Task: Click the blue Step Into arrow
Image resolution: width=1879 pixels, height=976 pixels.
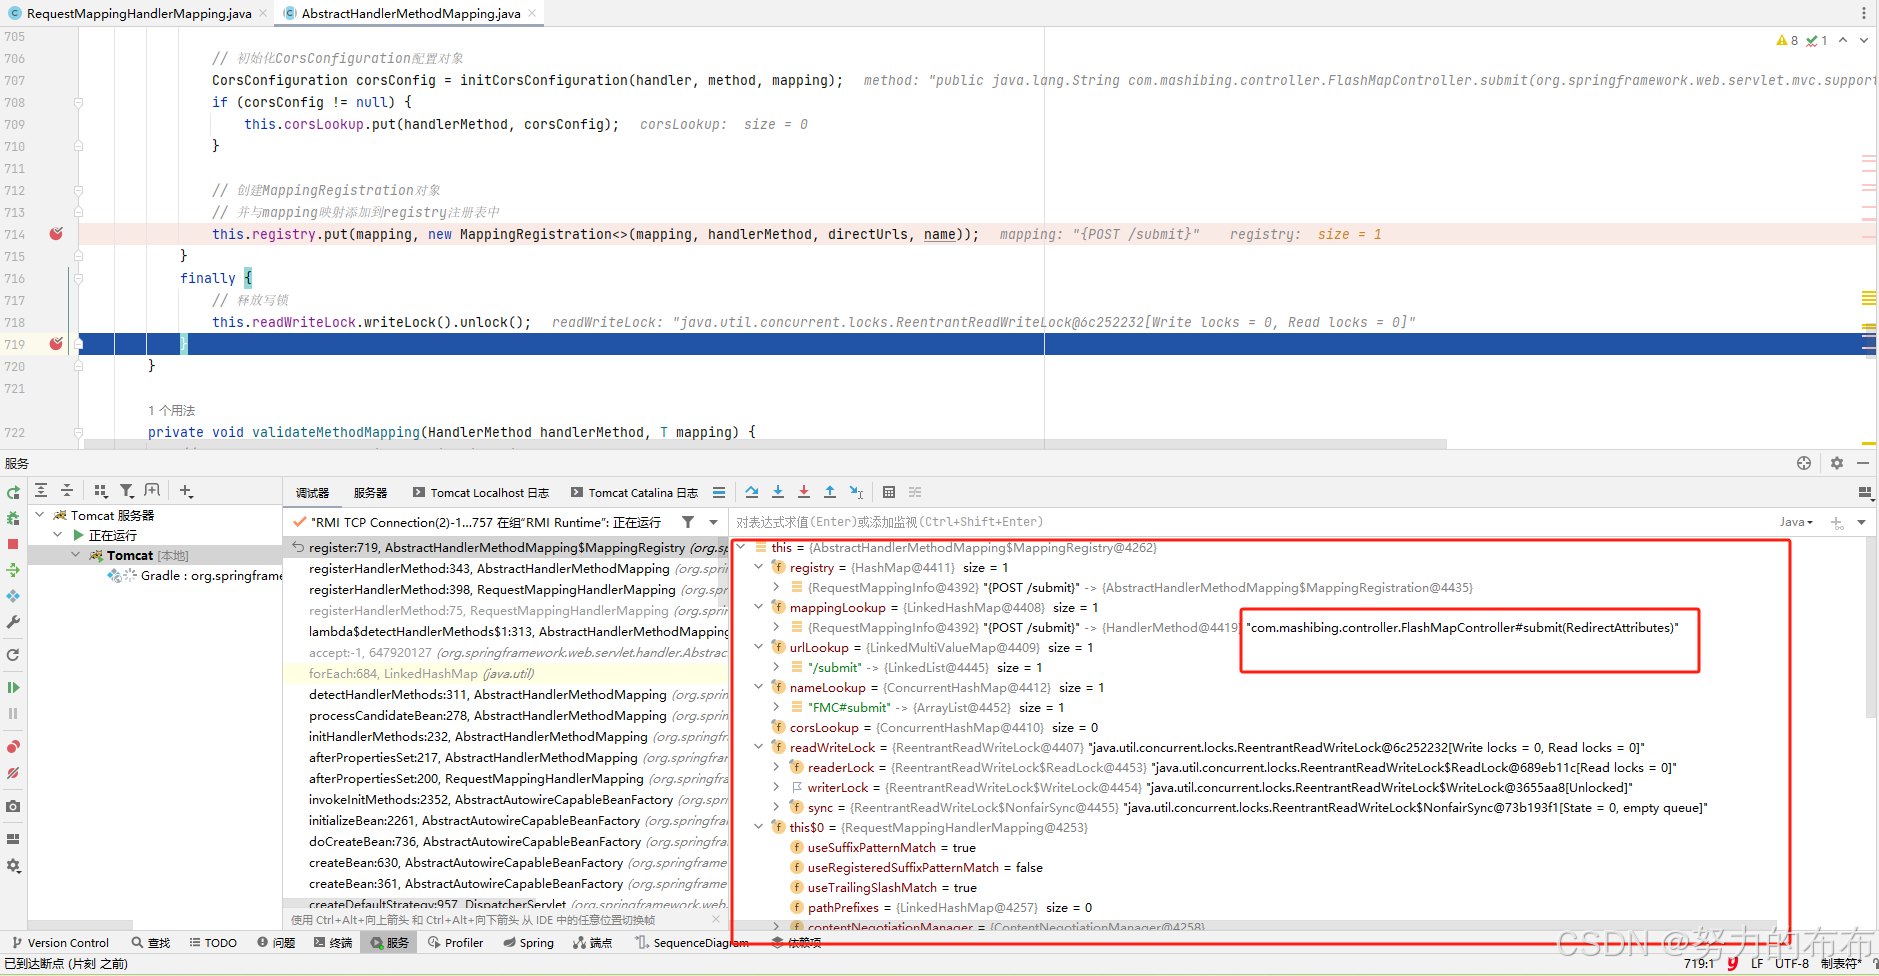Action: point(778,492)
